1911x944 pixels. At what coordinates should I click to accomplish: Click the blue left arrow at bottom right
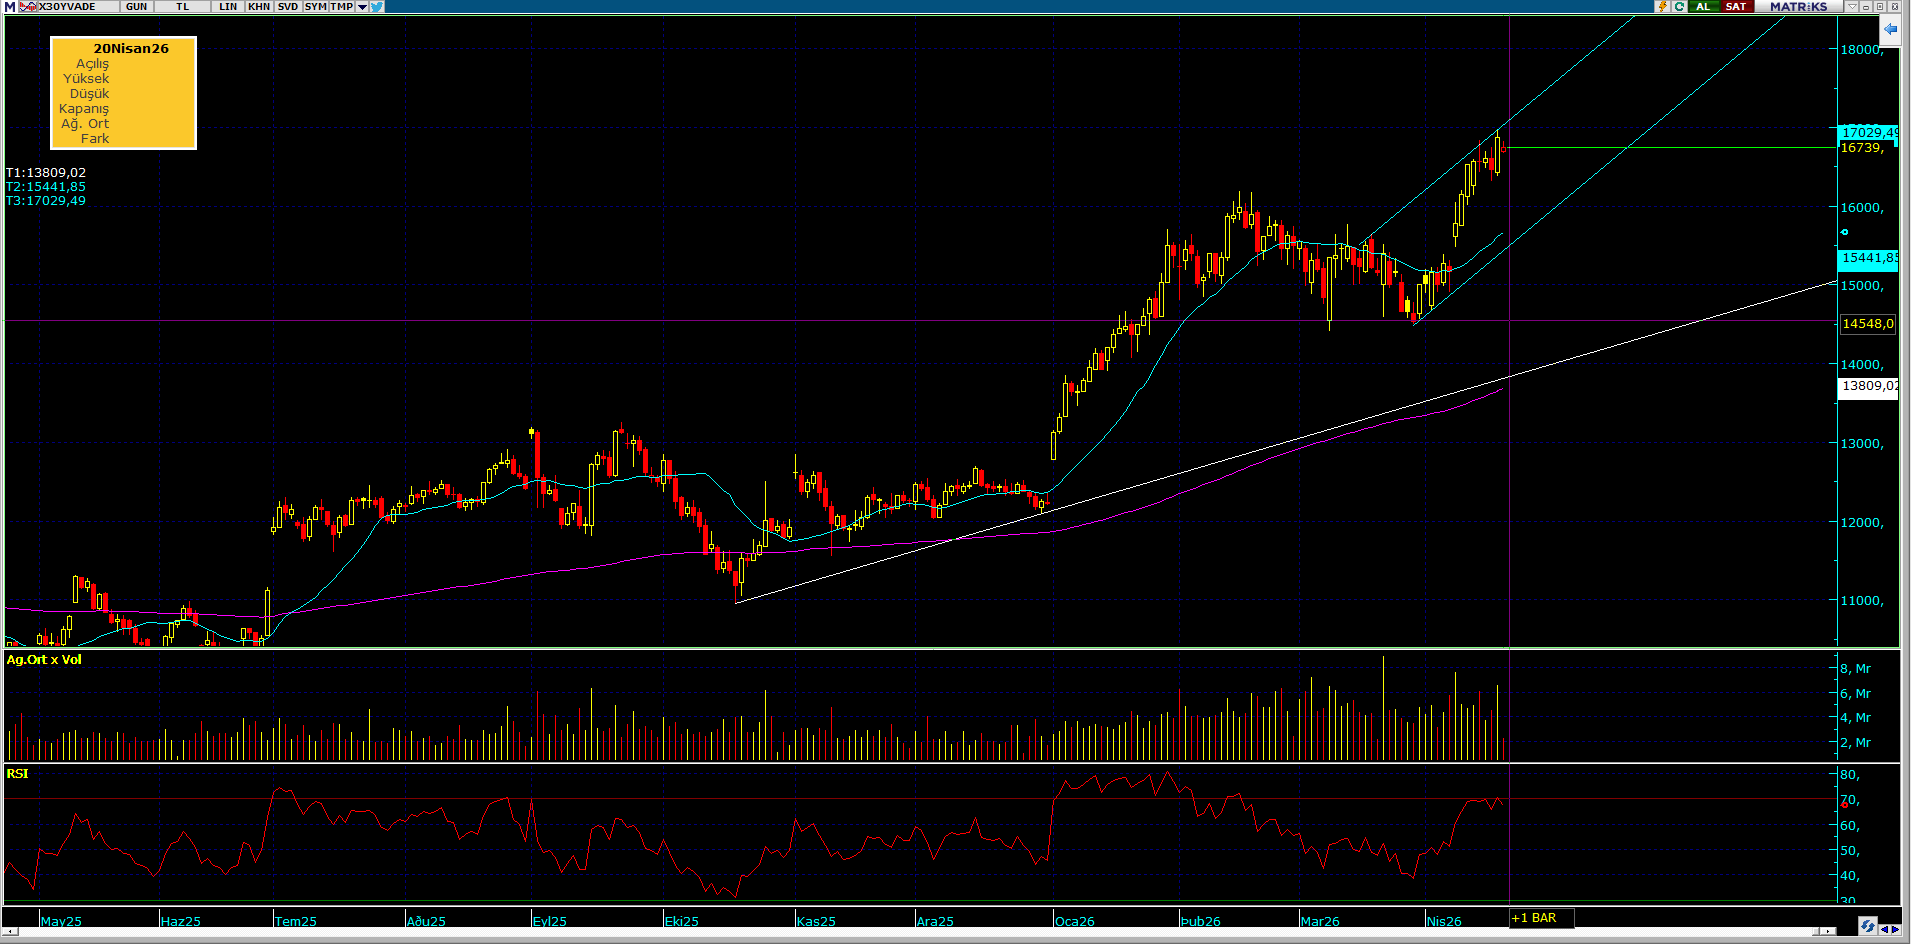[1884, 929]
